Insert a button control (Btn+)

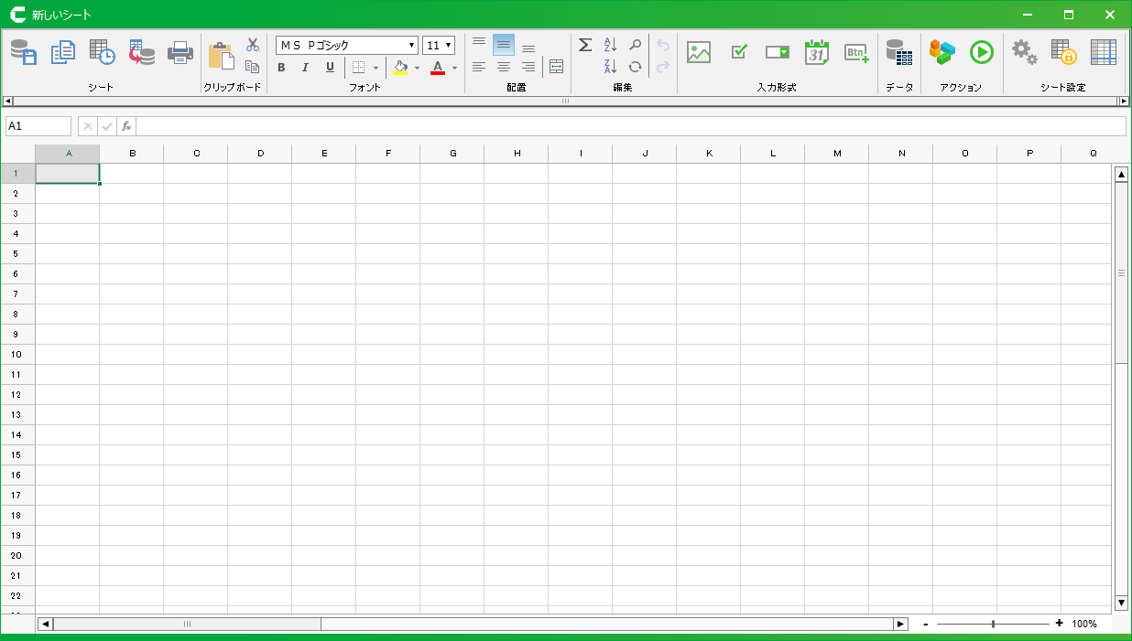click(857, 52)
